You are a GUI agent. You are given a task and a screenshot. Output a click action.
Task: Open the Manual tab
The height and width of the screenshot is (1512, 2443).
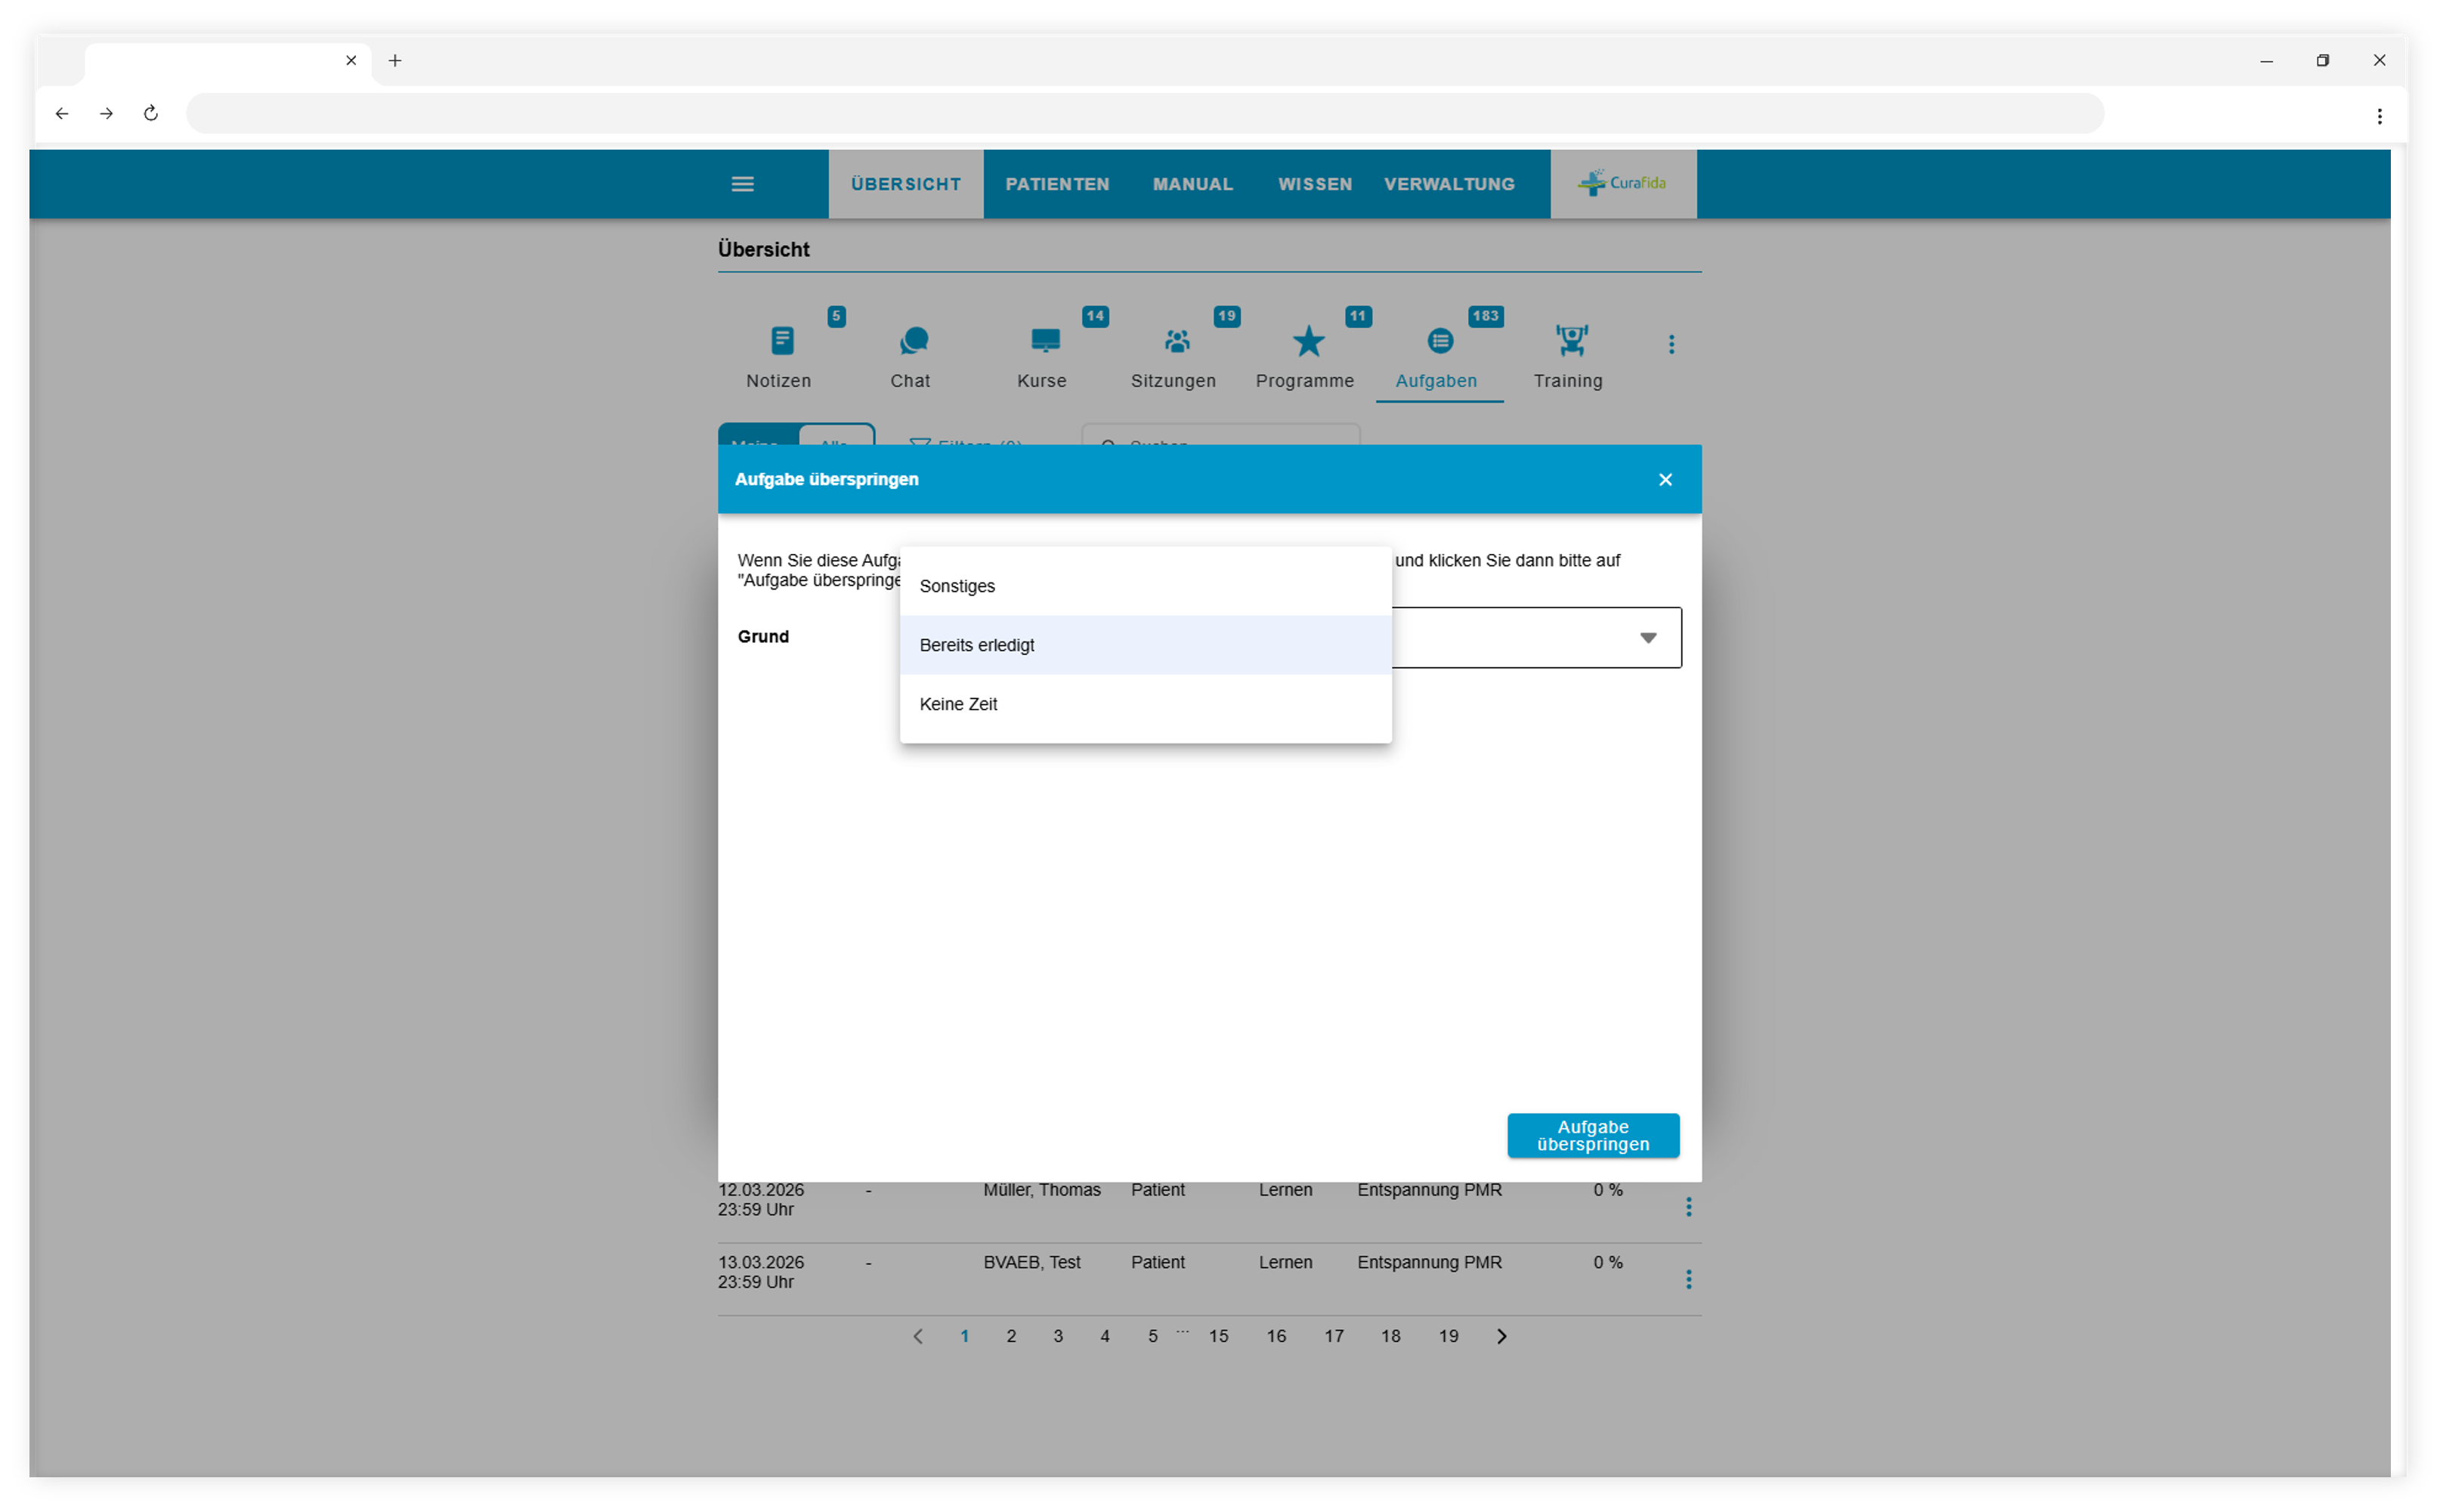(x=1192, y=184)
